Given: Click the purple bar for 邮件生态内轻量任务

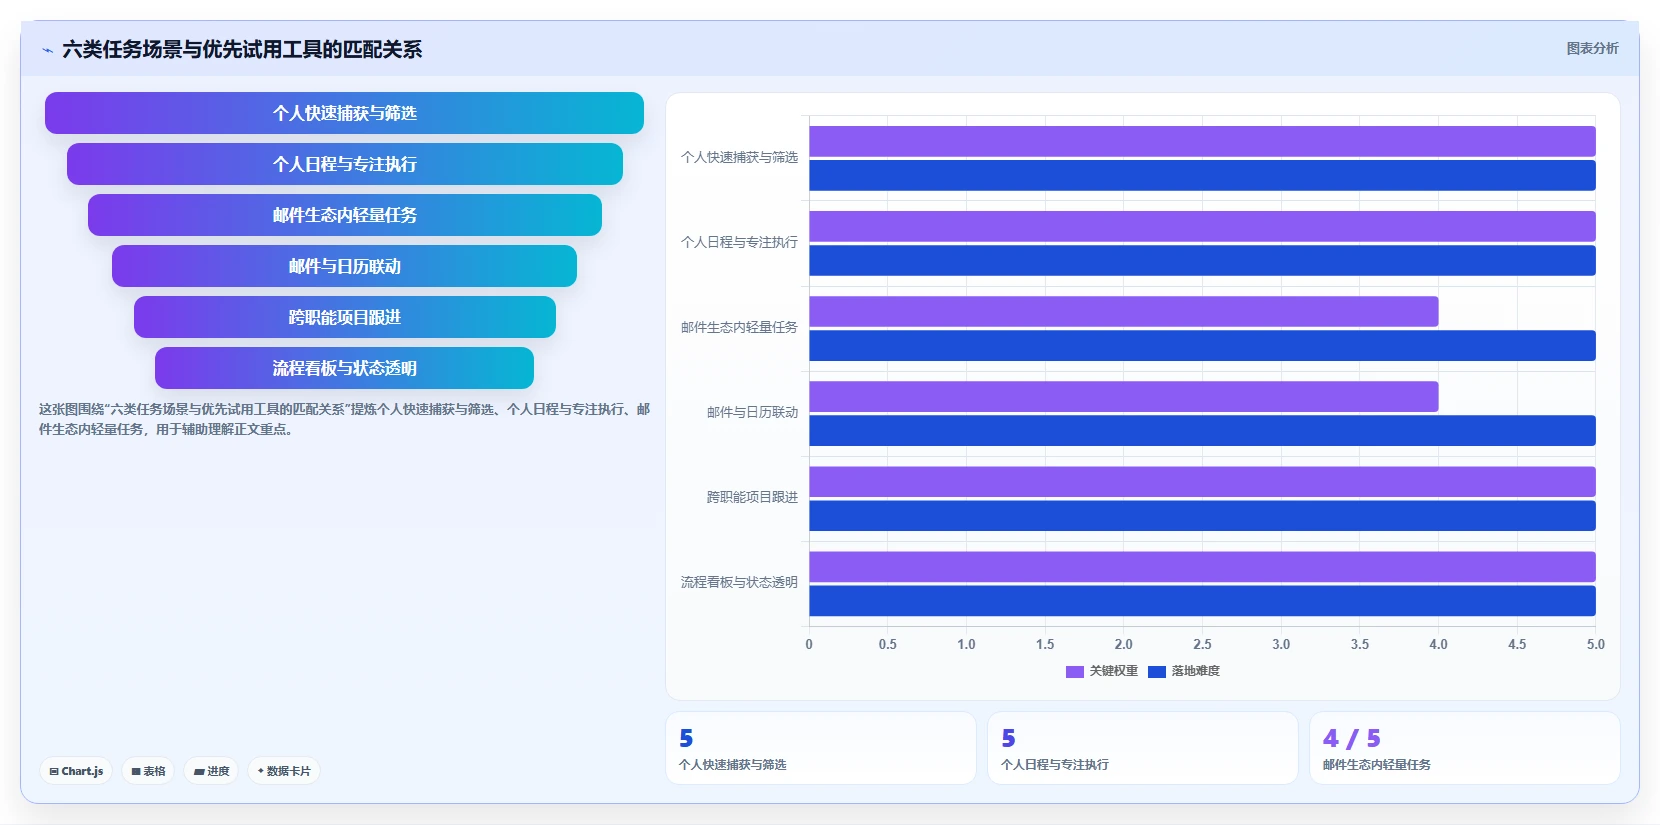Looking at the screenshot, I should coord(1123,311).
